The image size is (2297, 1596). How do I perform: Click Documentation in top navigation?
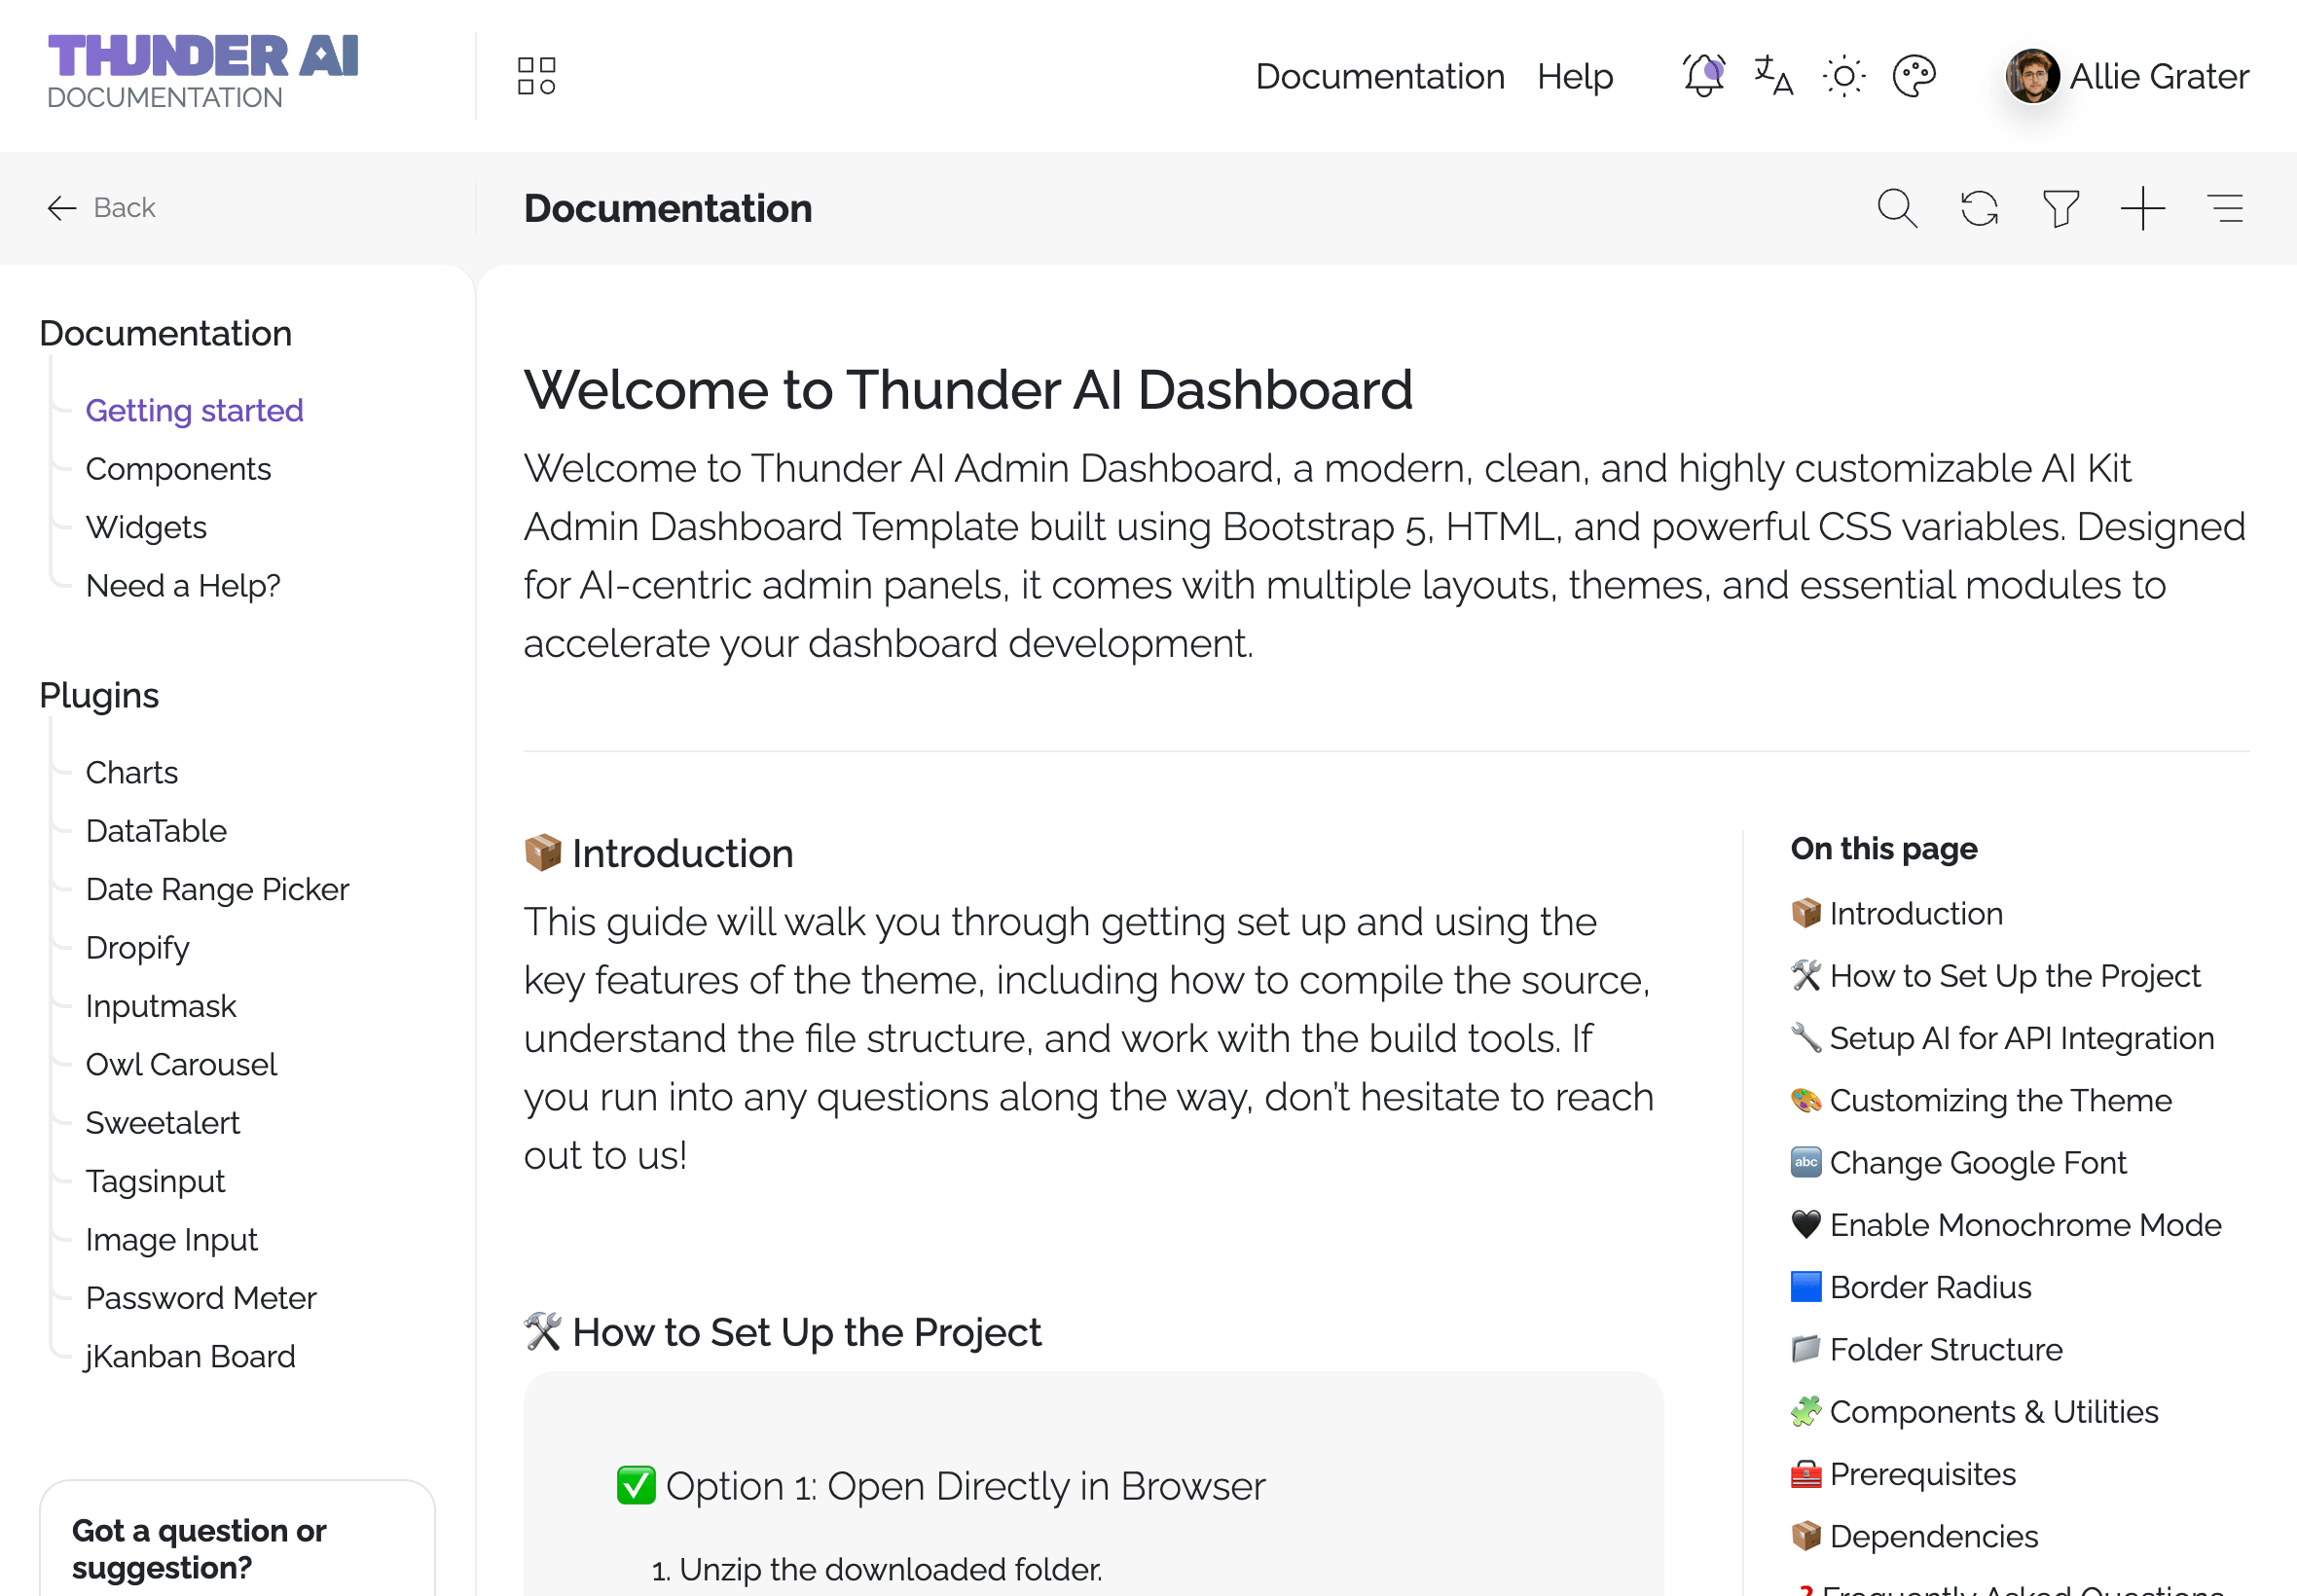pyautogui.click(x=1379, y=76)
